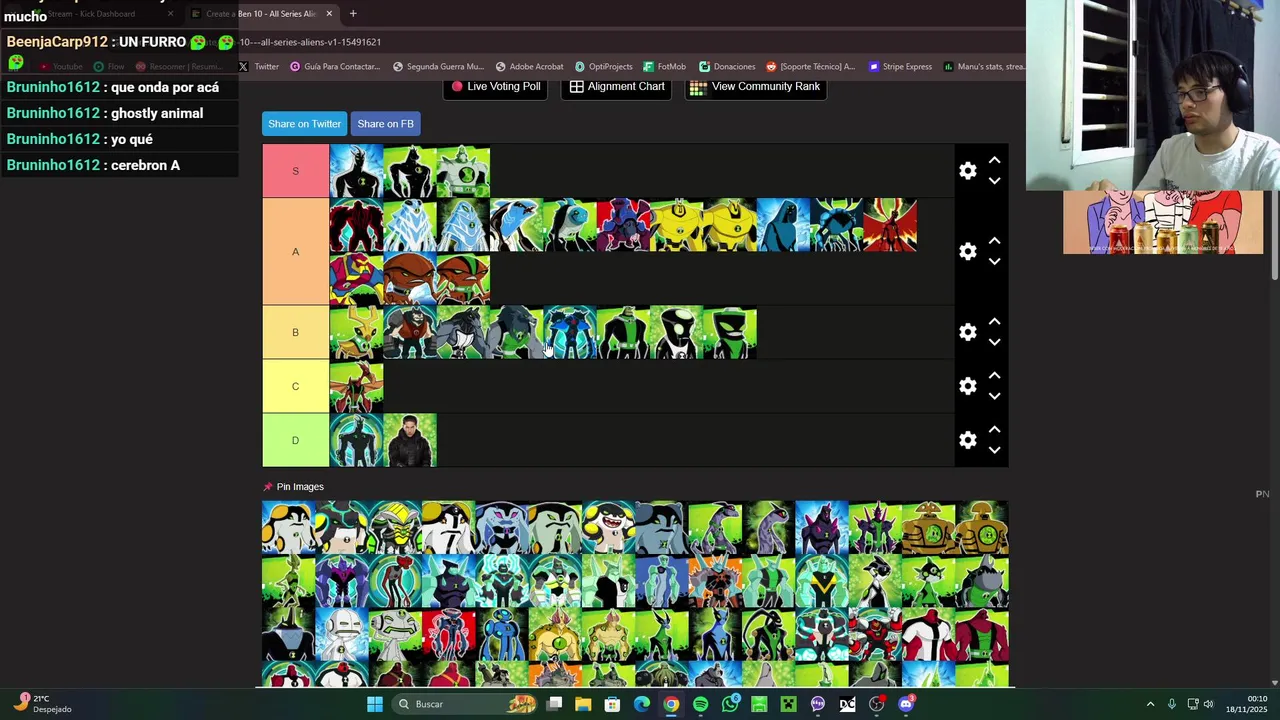Select the B tier label cell
The height and width of the screenshot is (720, 1280).
(295, 332)
